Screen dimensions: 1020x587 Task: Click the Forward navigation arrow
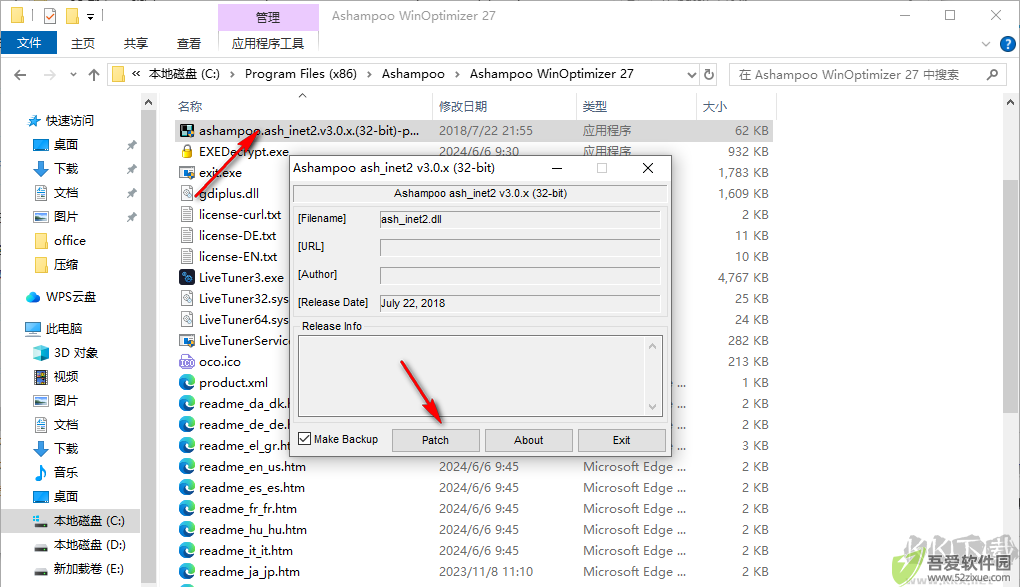49,75
